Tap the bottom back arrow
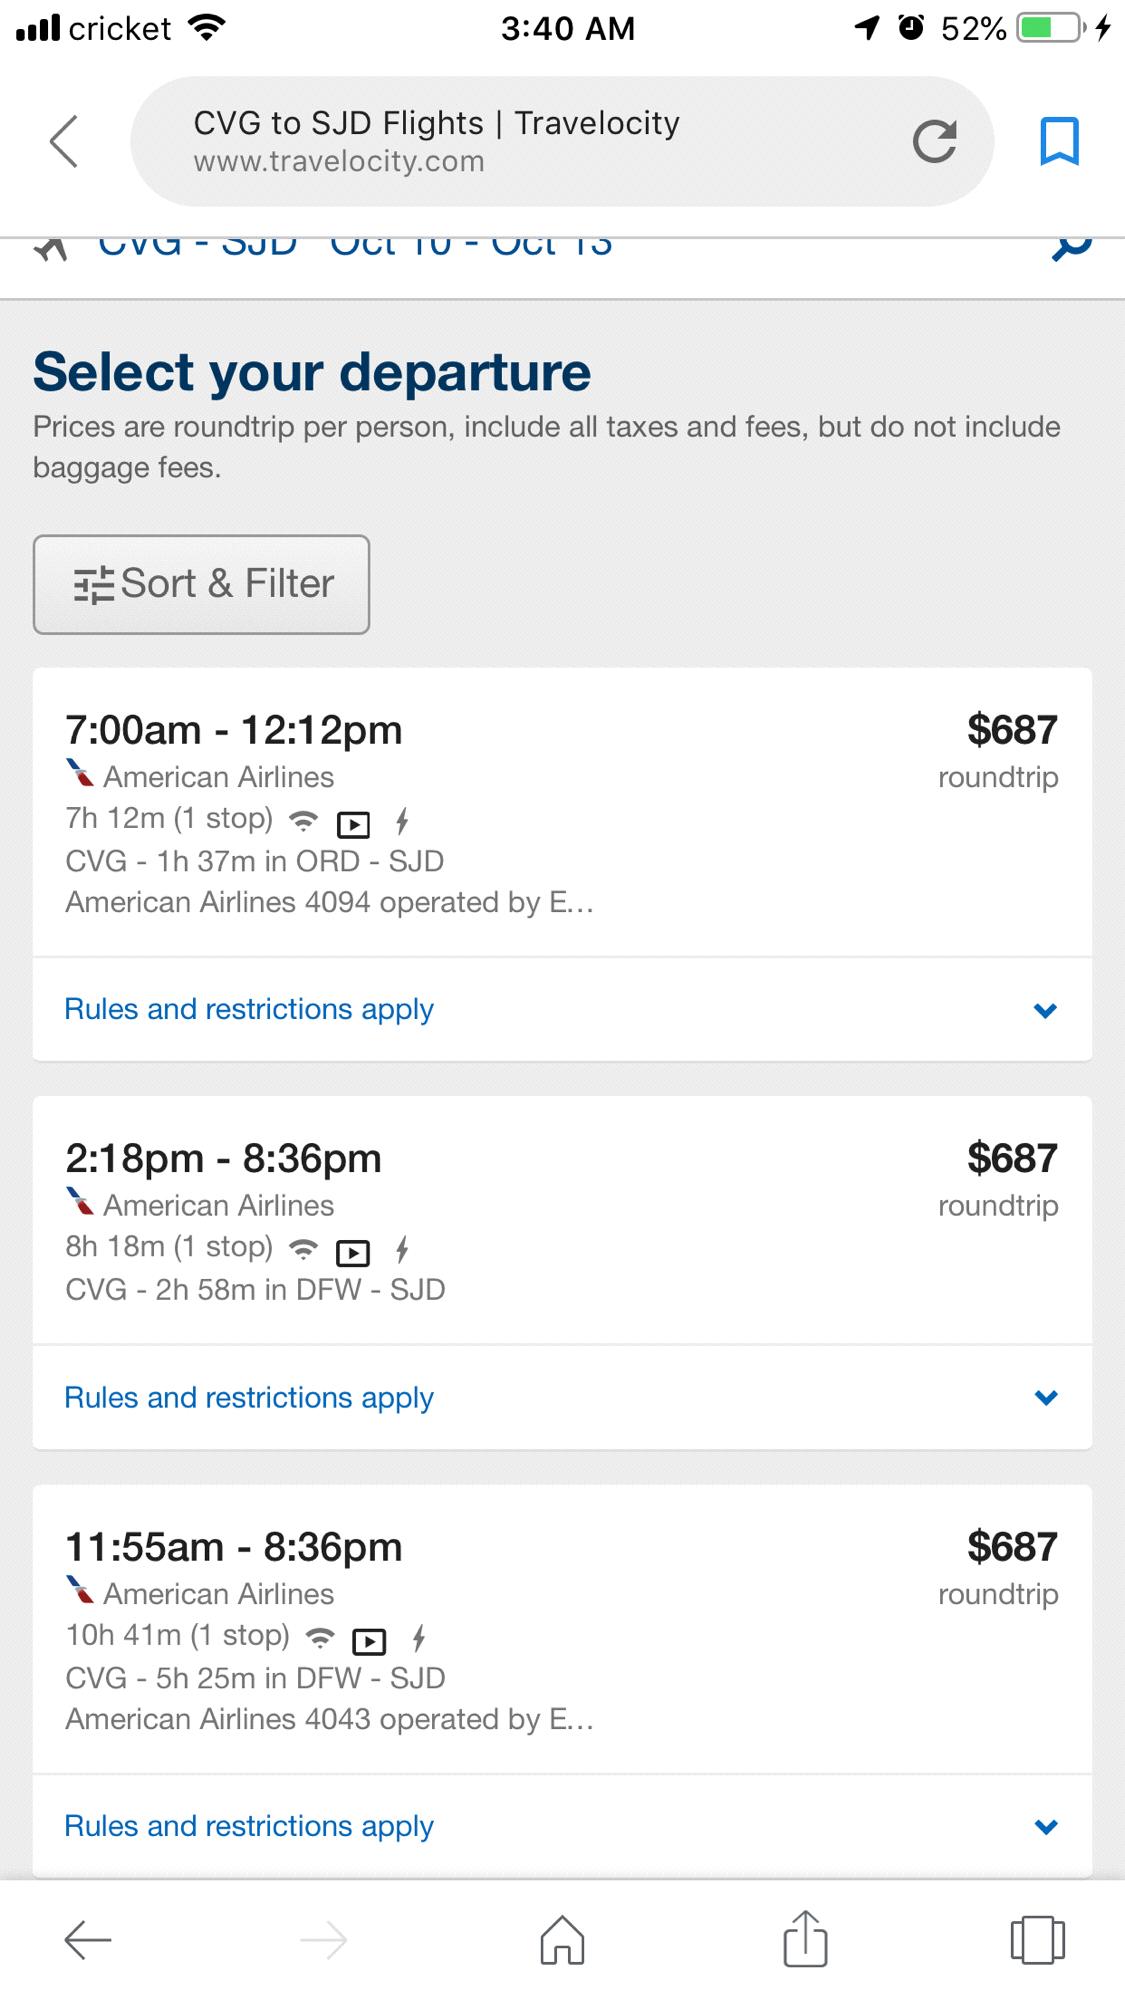The image size is (1125, 2000). point(88,1940)
